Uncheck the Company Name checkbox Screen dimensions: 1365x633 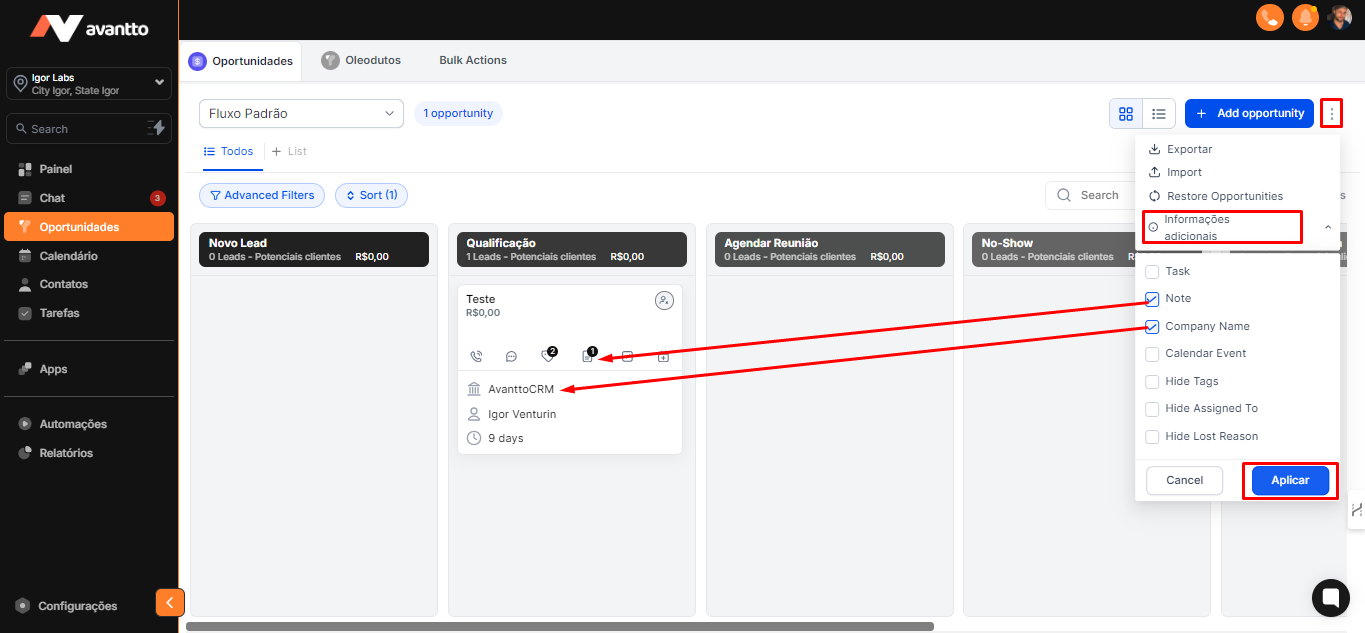pos(1152,326)
